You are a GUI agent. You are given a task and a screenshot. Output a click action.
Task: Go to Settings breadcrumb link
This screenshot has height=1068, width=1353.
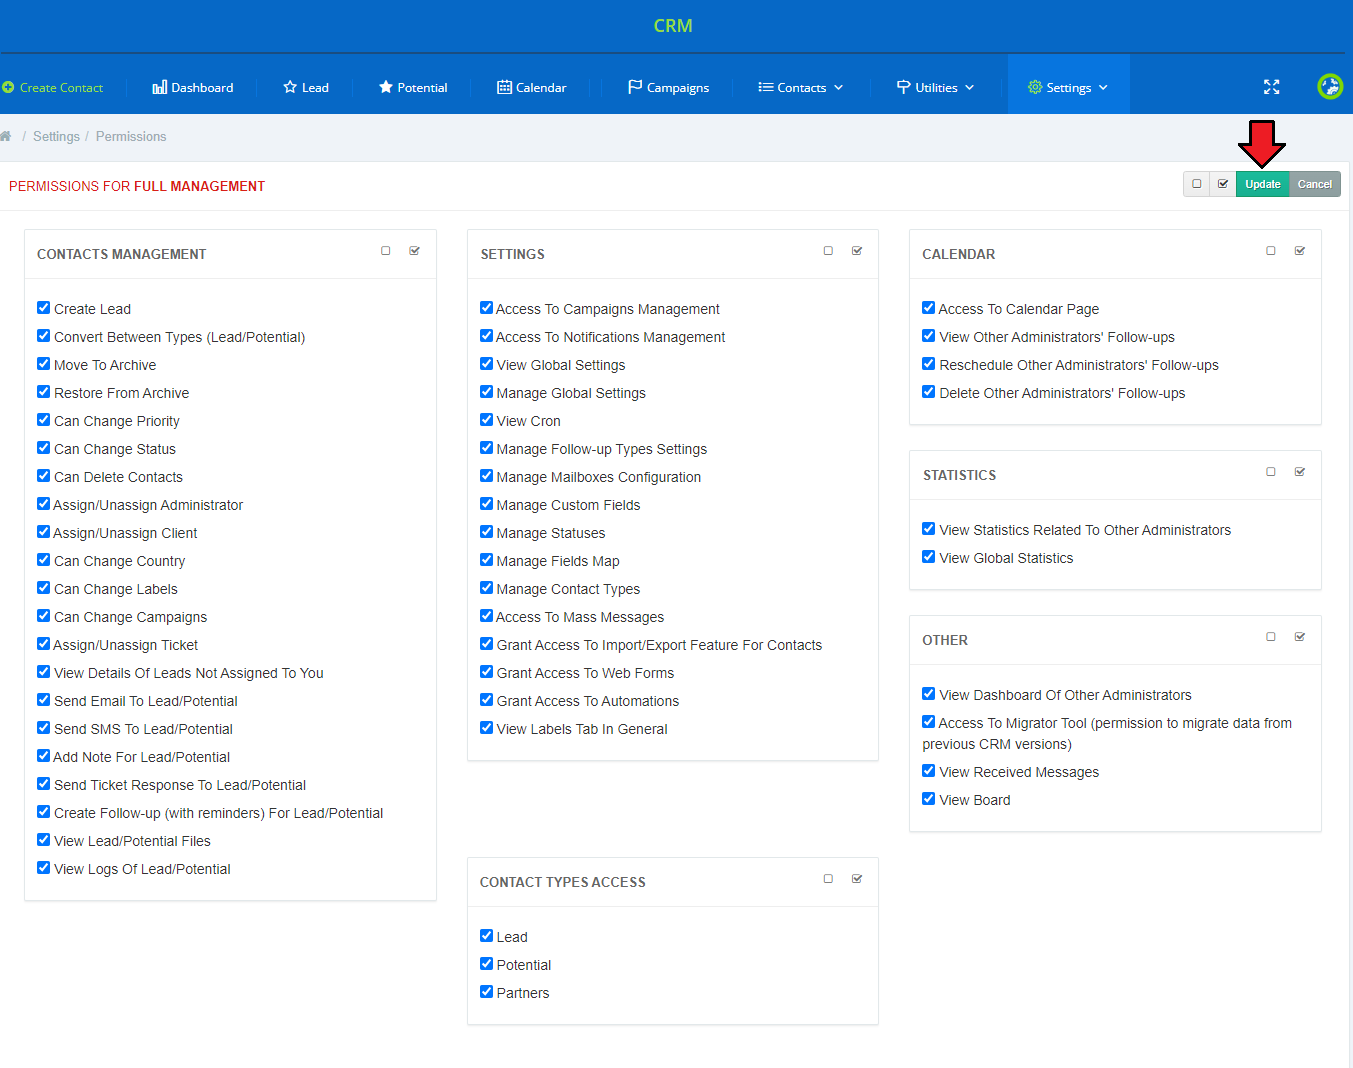coord(56,136)
